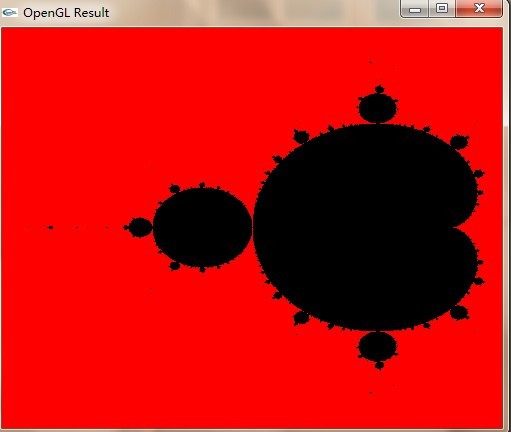This screenshot has width=511, height=432.
Task: Click the round black bulb above the cardioid
Action: [378, 108]
